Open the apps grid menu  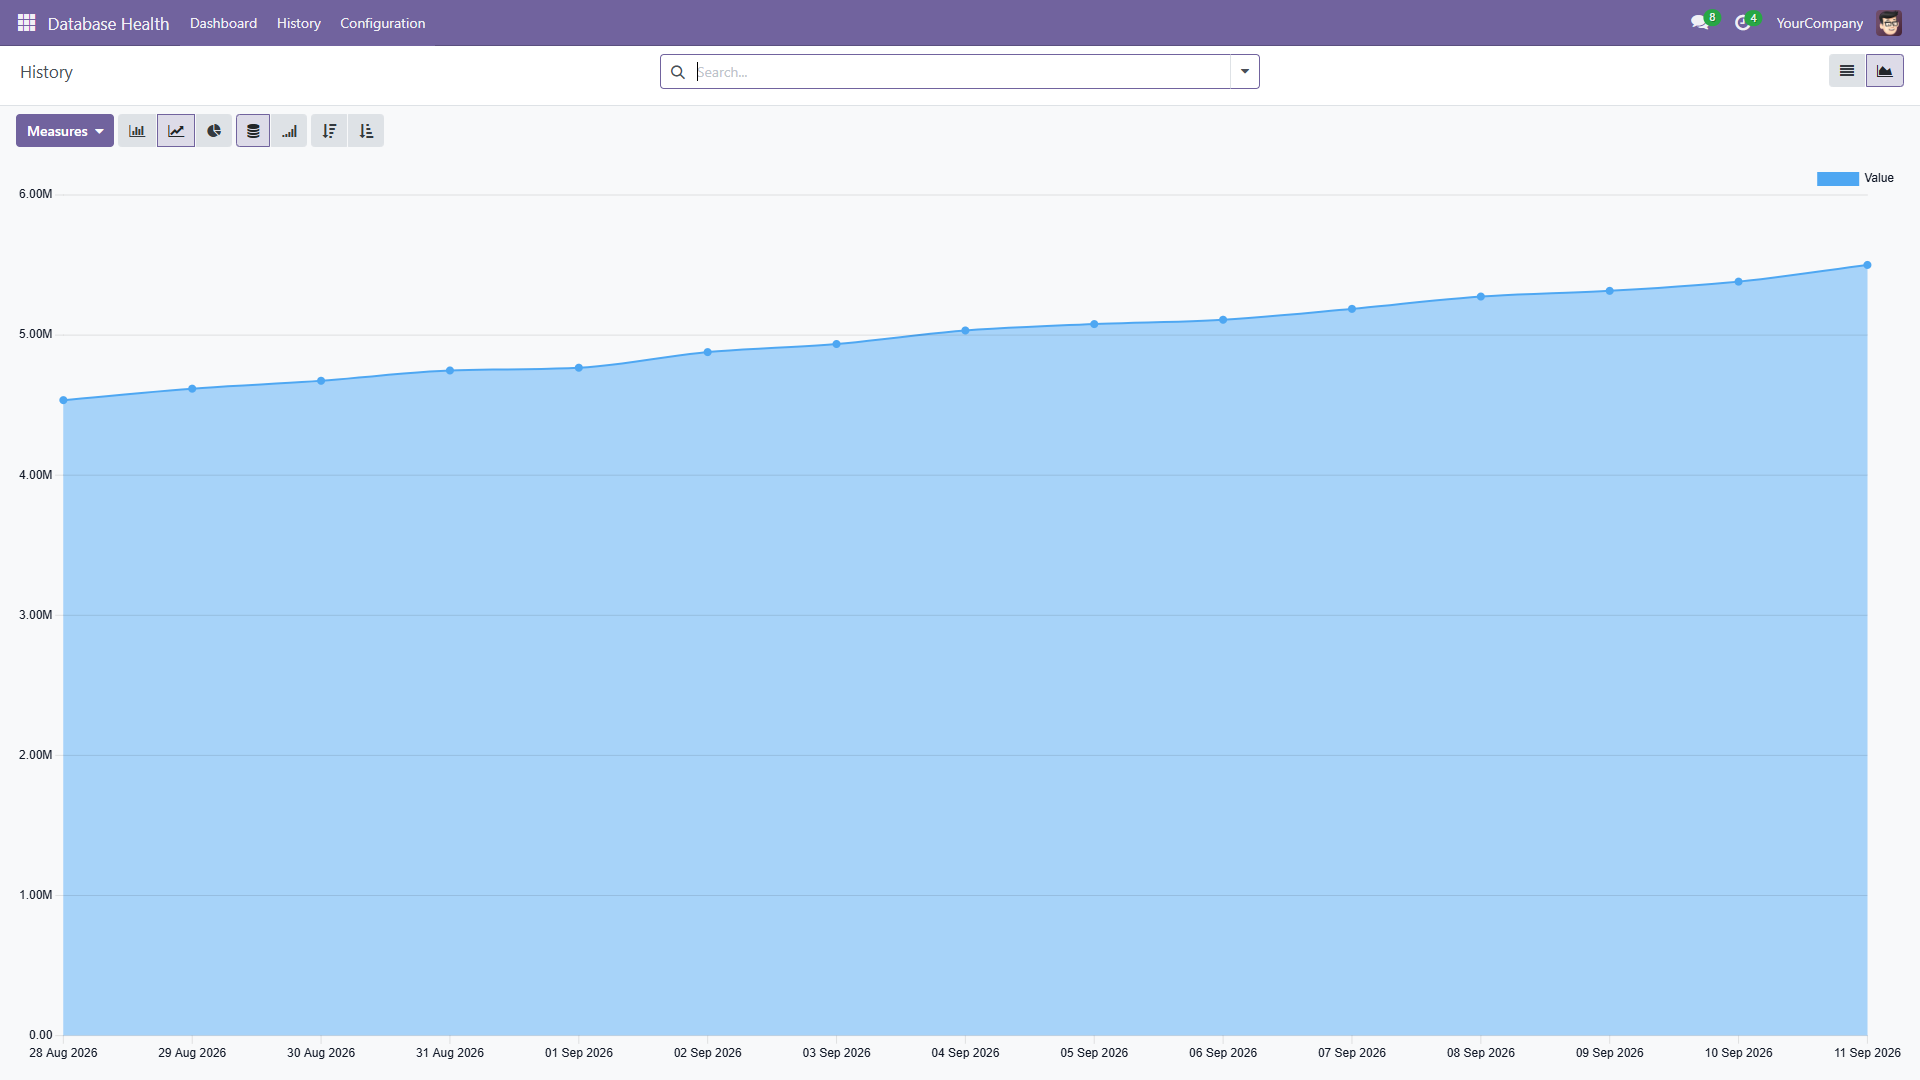pos(27,22)
